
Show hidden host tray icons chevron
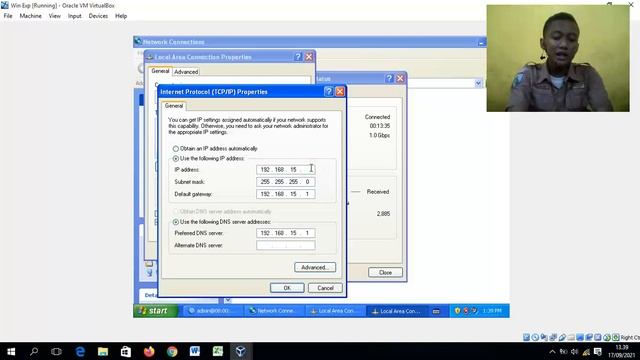tap(552, 351)
